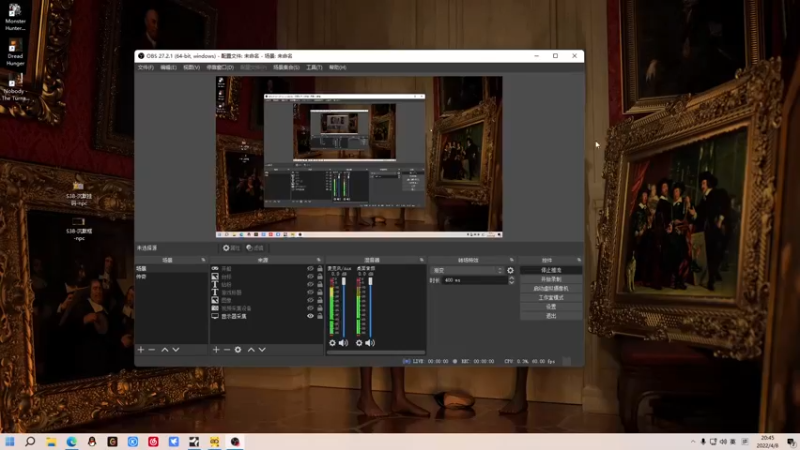Click the 400 ms duration field
This screenshot has width=800, height=450.
(x=474, y=280)
